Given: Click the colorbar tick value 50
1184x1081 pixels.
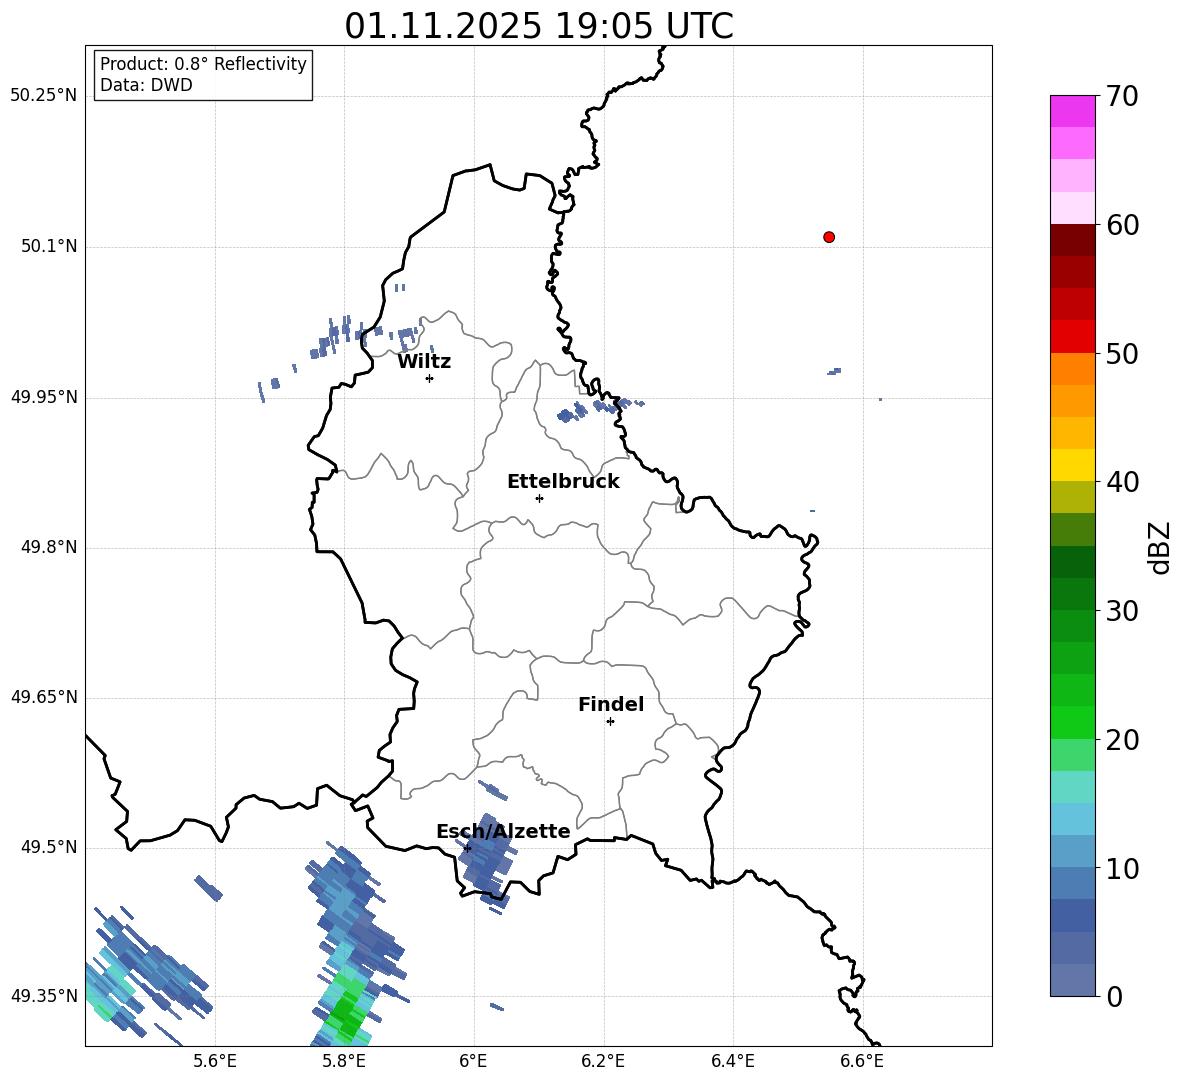Looking at the screenshot, I should [1122, 353].
